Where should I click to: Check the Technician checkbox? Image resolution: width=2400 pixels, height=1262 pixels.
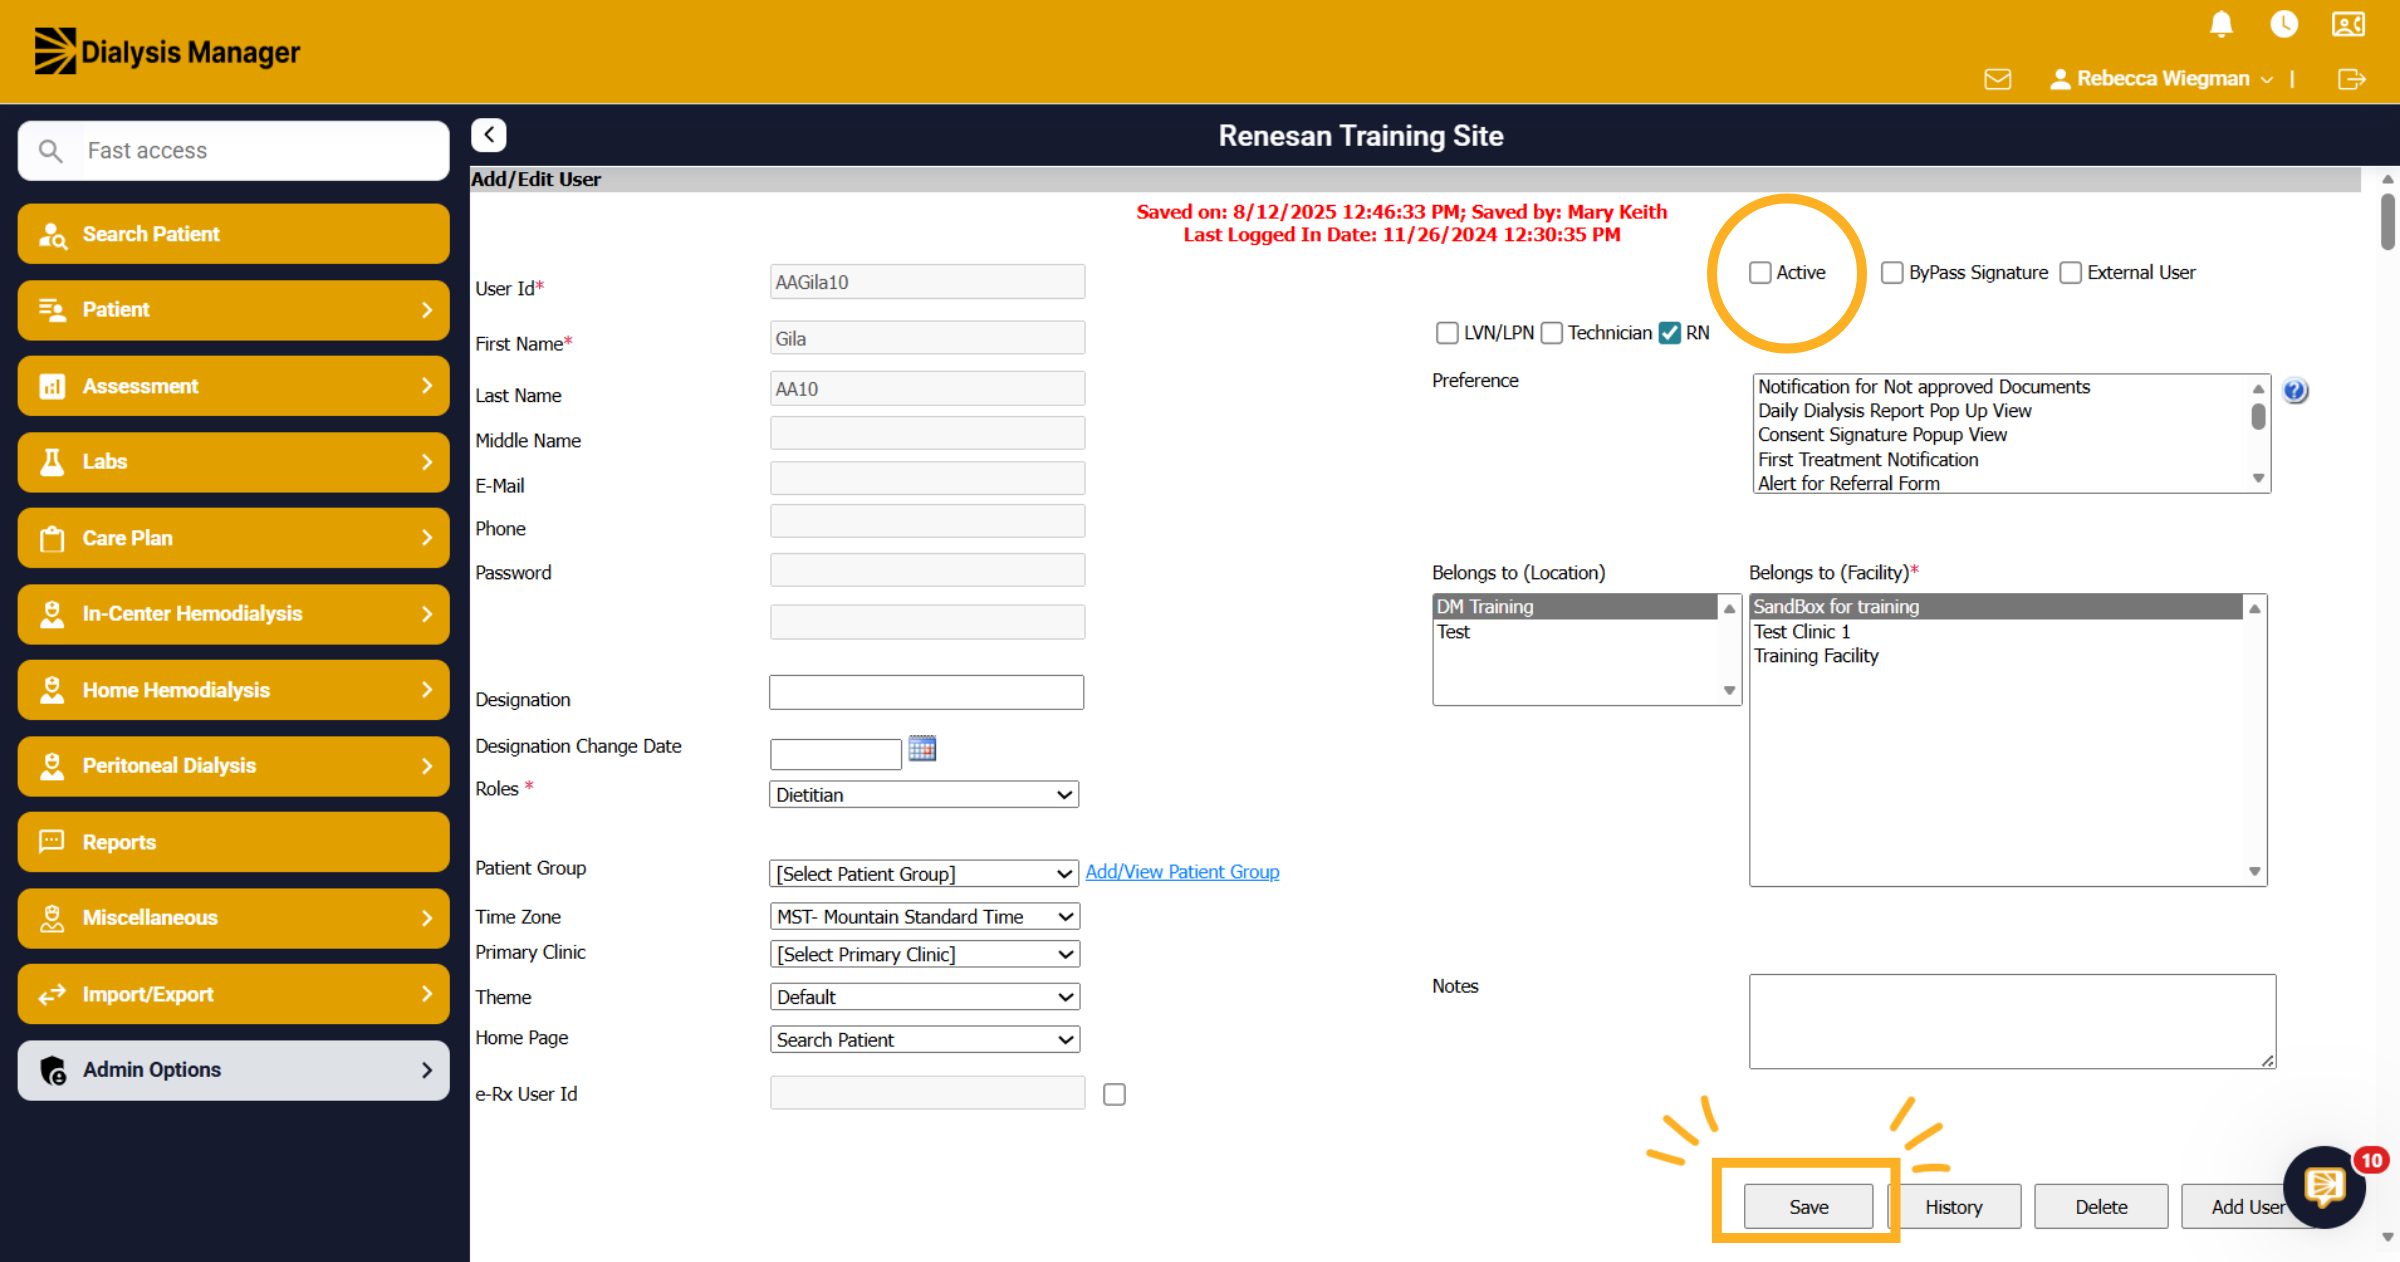tap(1551, 333)
